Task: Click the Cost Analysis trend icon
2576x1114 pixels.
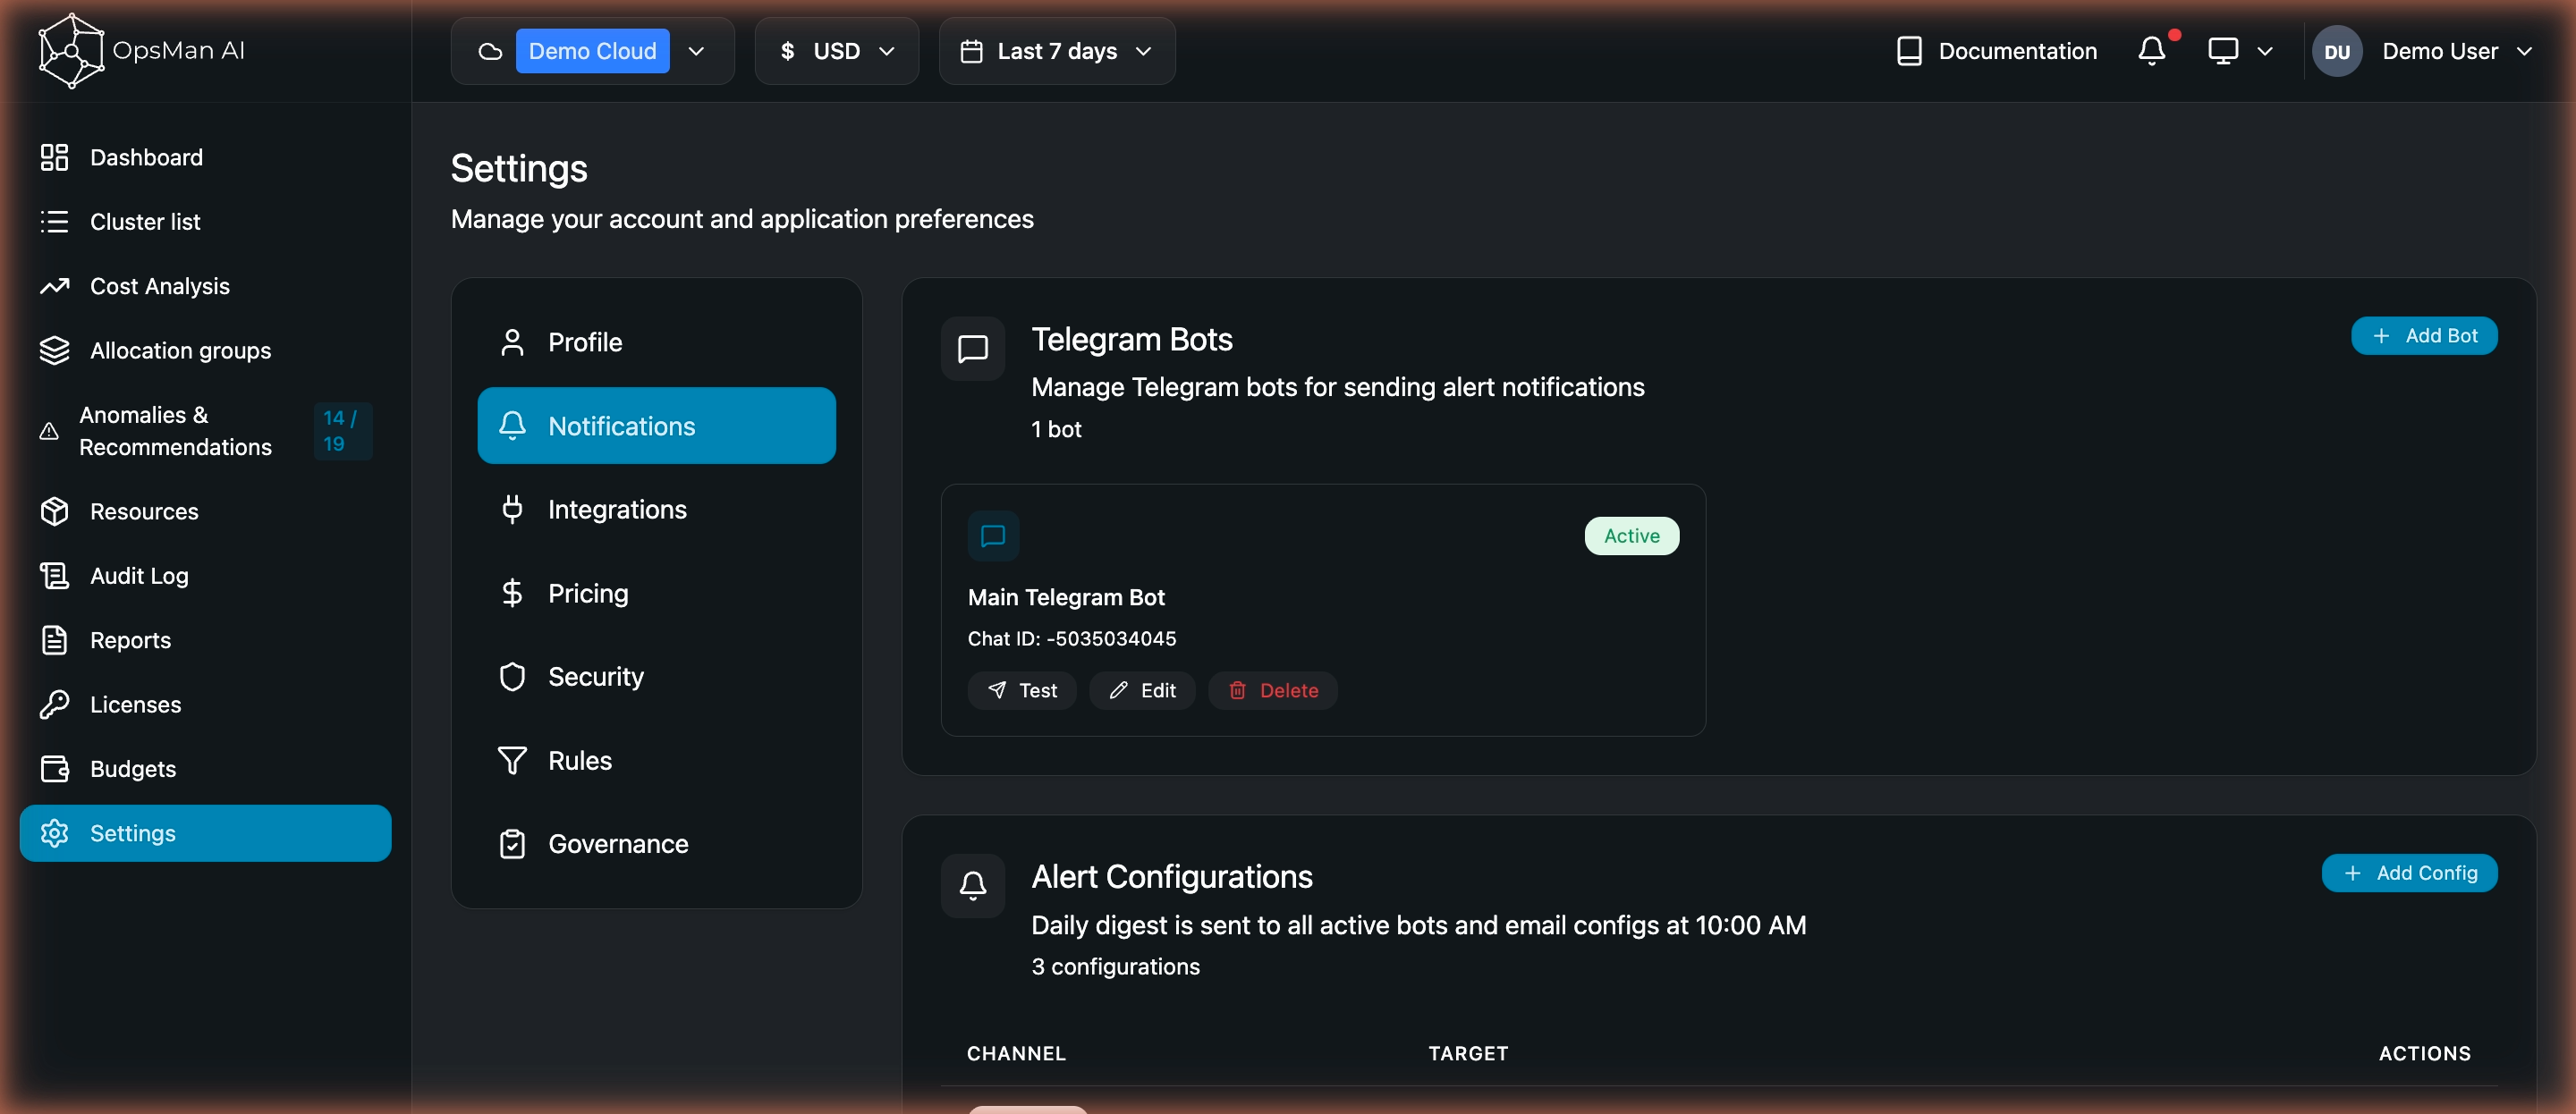Action: pos(54,286)
